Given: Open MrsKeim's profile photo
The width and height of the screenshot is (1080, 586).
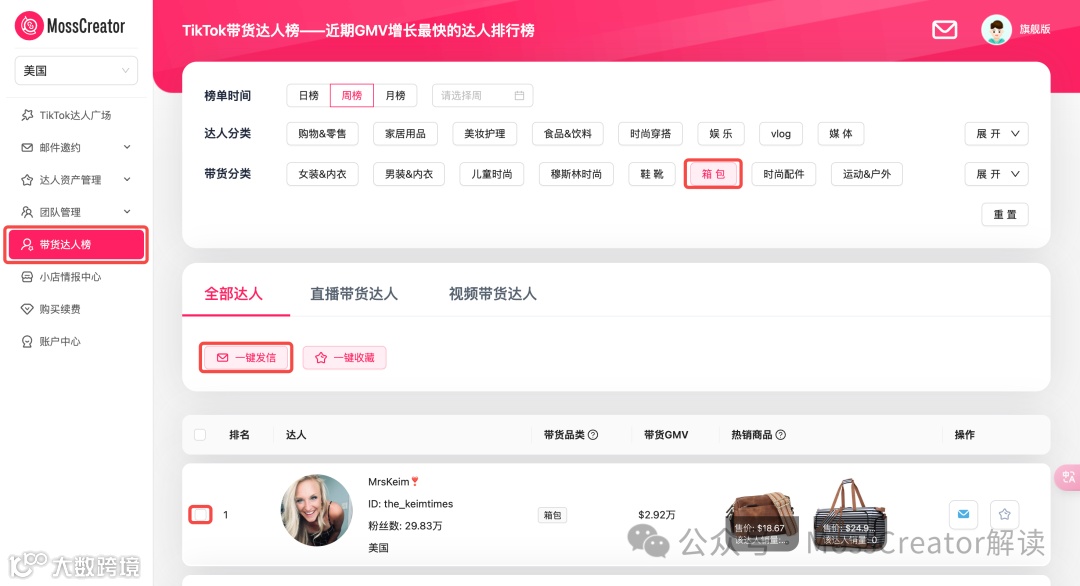Looking at the screenshot, I should pos(317,510).
